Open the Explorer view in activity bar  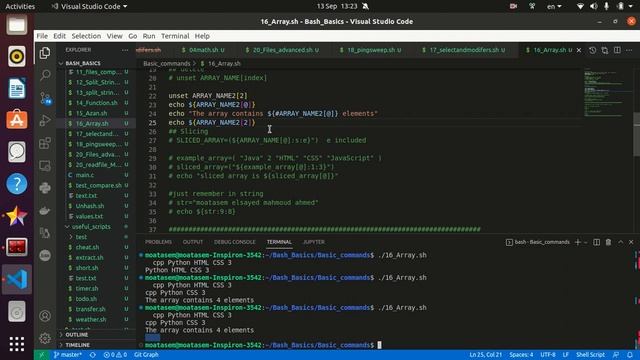pos(45,53)
